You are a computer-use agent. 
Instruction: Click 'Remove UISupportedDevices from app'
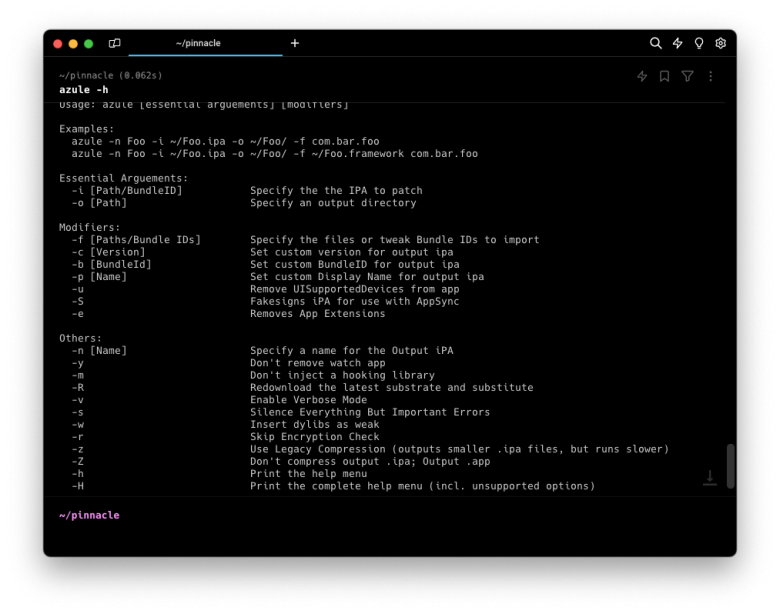point(355,289)
